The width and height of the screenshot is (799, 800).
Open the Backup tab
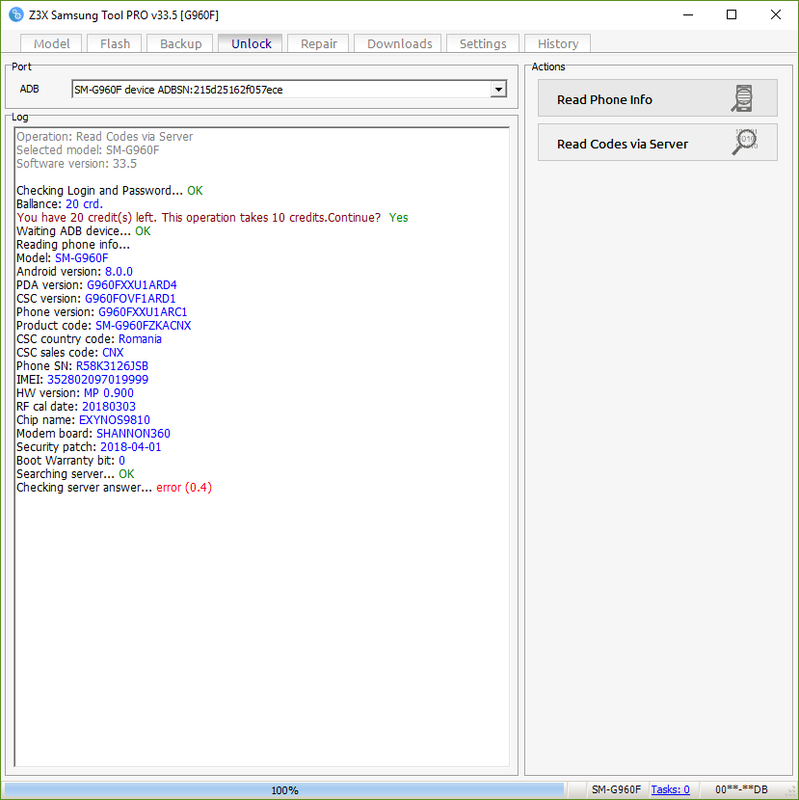click(181, 44)
